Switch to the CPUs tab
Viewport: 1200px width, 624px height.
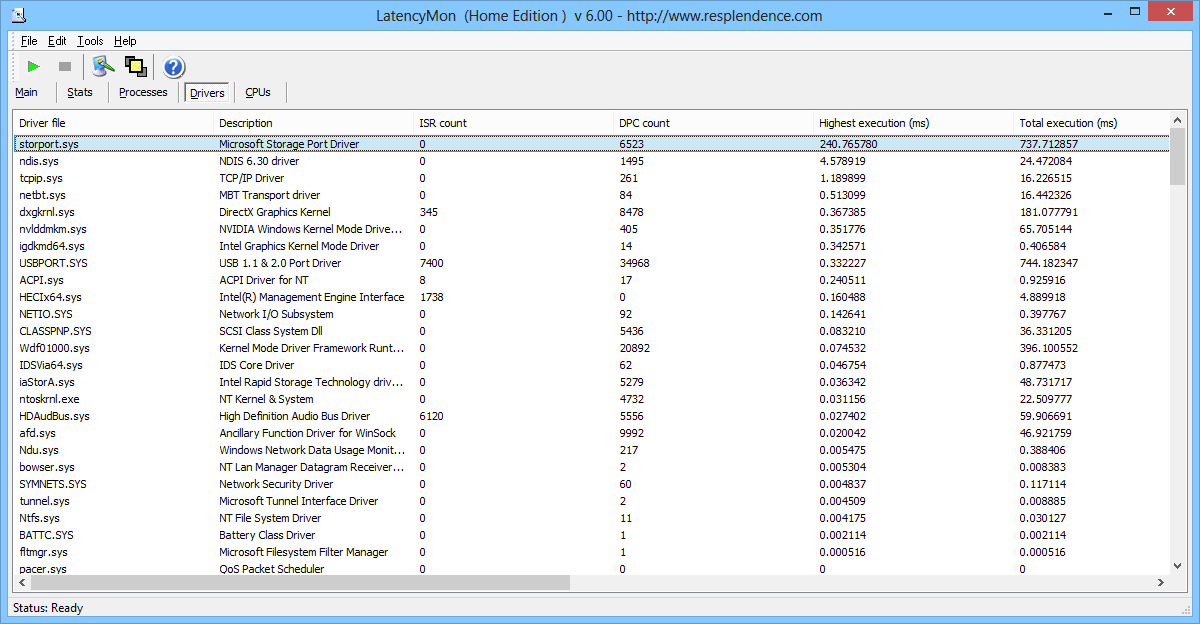(258, 92)
